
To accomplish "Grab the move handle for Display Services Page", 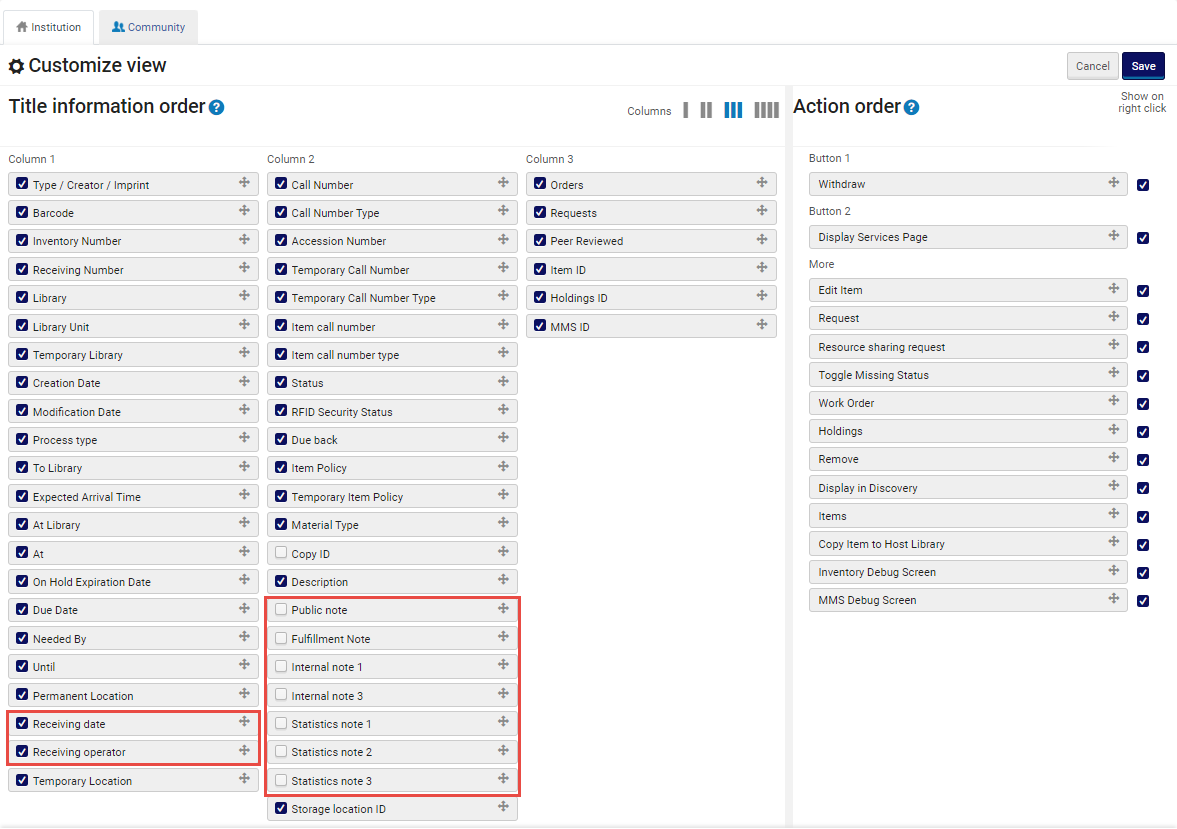I will coord(1114,236).
